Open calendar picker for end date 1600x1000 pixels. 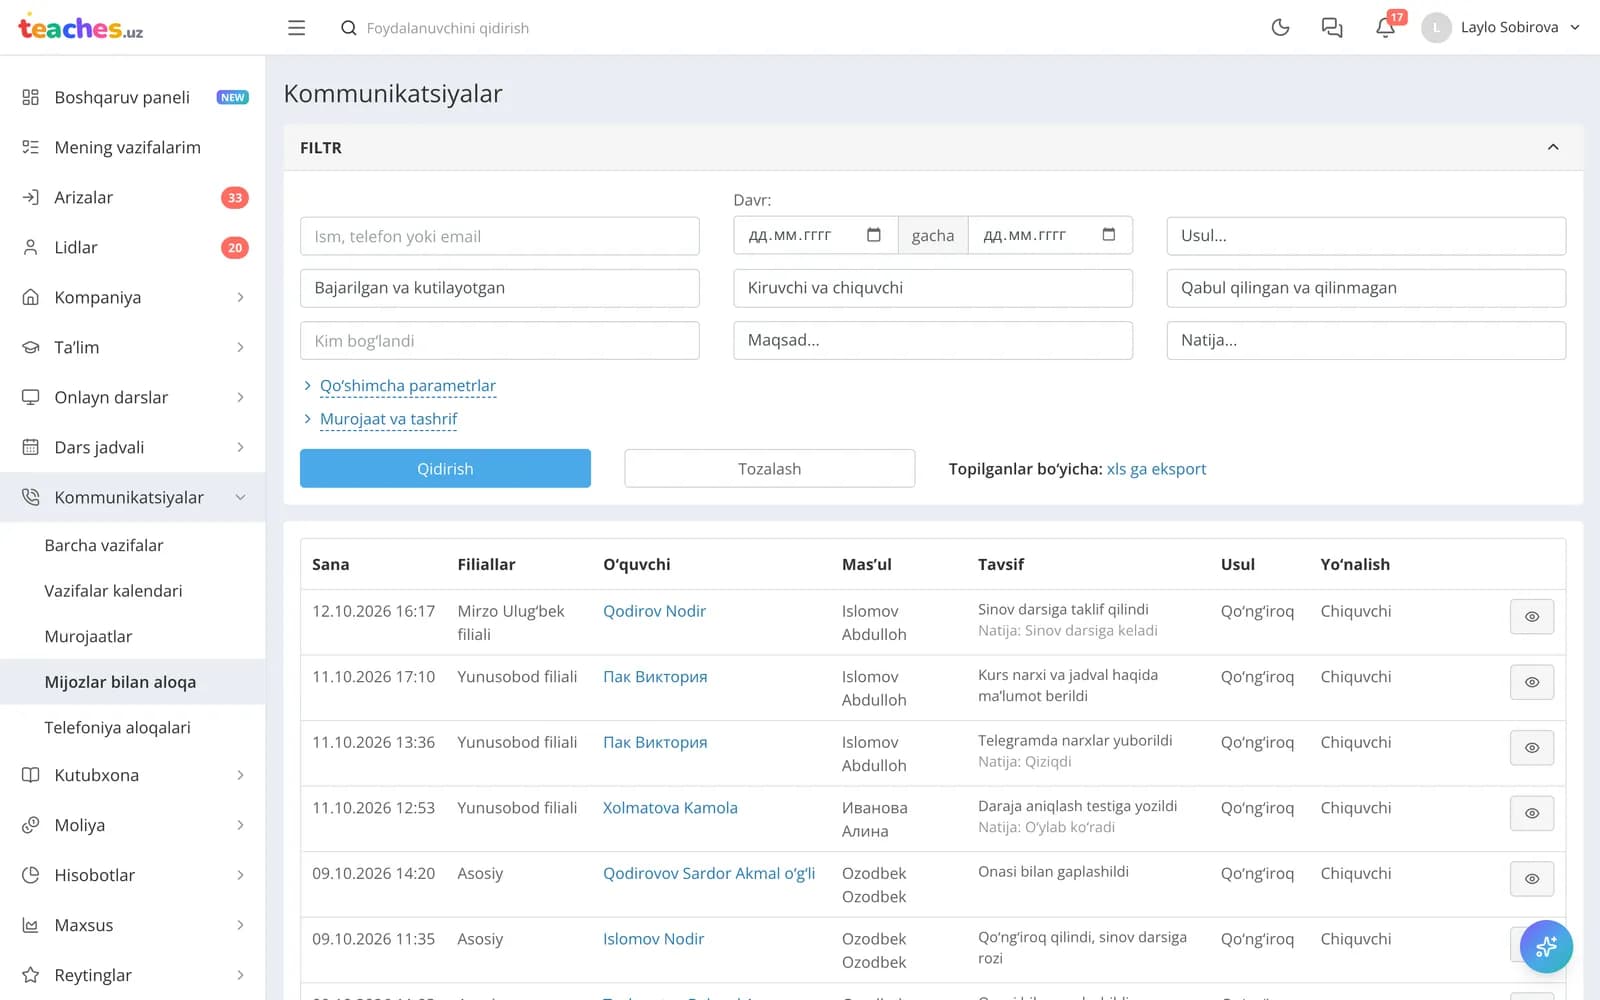(1108, 235)
